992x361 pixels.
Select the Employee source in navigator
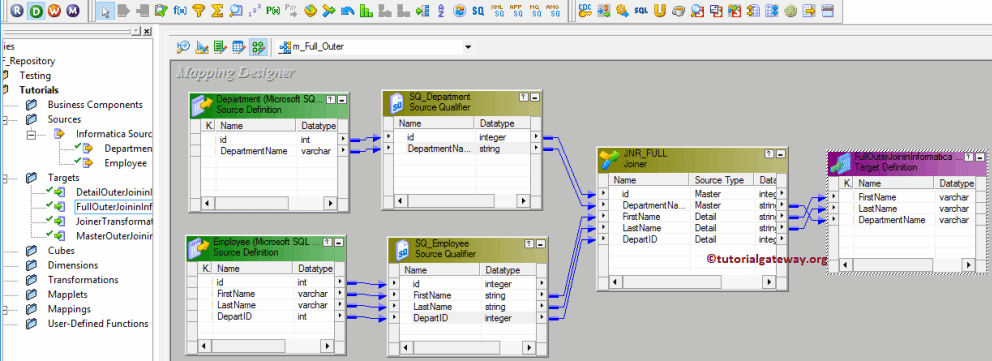click(125, 163)
